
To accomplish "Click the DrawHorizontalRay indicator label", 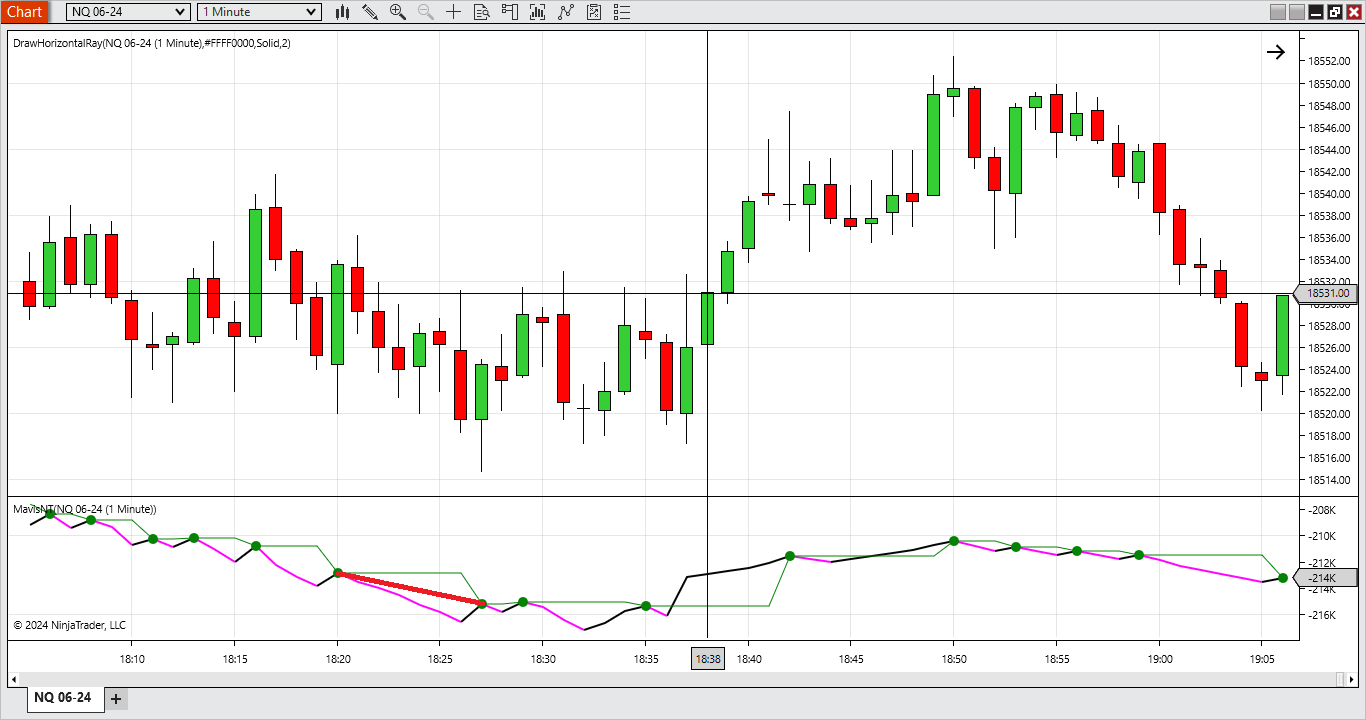I will coord(152,43).
